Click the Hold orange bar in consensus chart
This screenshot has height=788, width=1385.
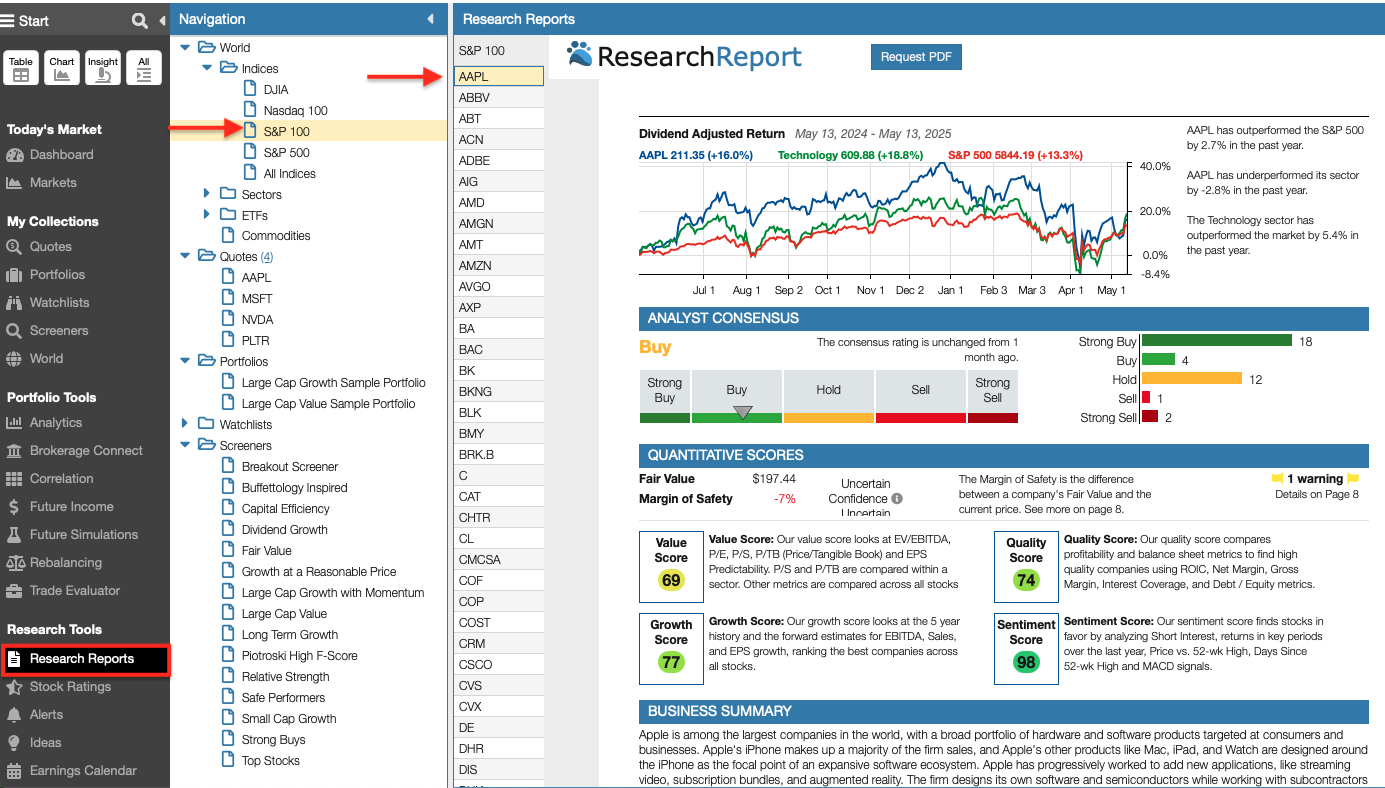[x=1192, y=379]
